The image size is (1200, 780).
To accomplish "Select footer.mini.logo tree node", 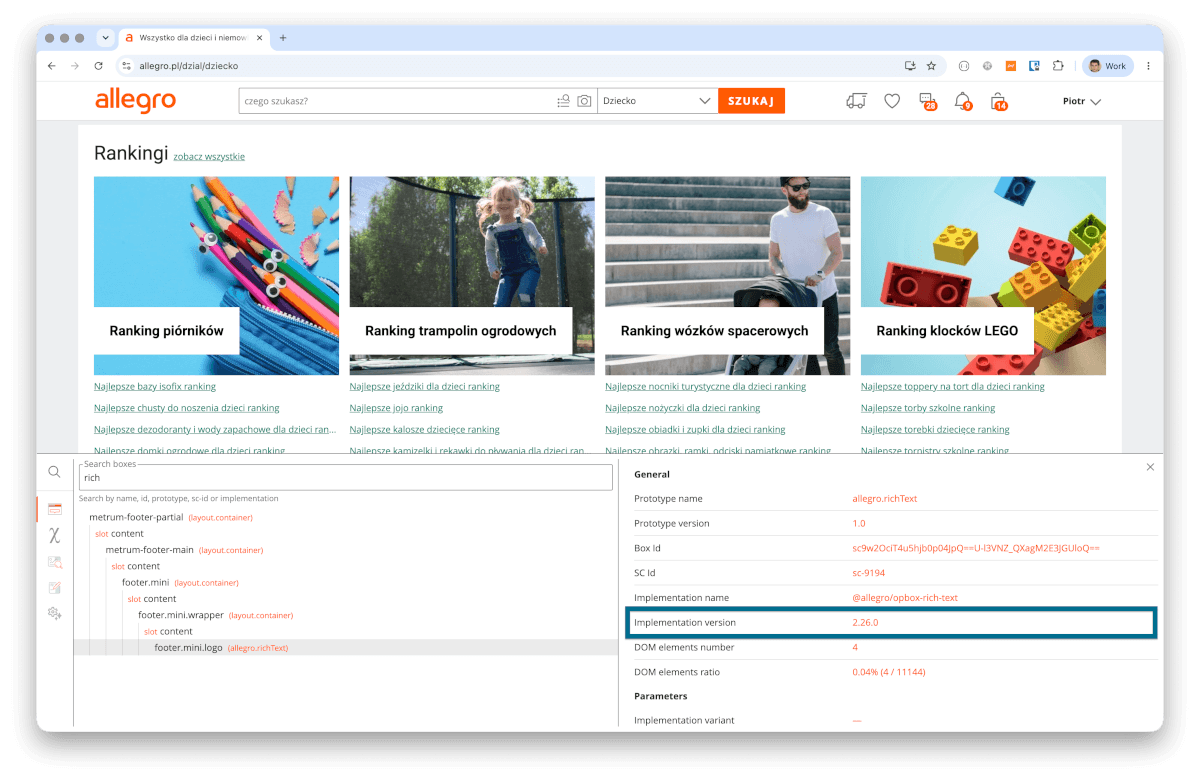I will [188, 647].
